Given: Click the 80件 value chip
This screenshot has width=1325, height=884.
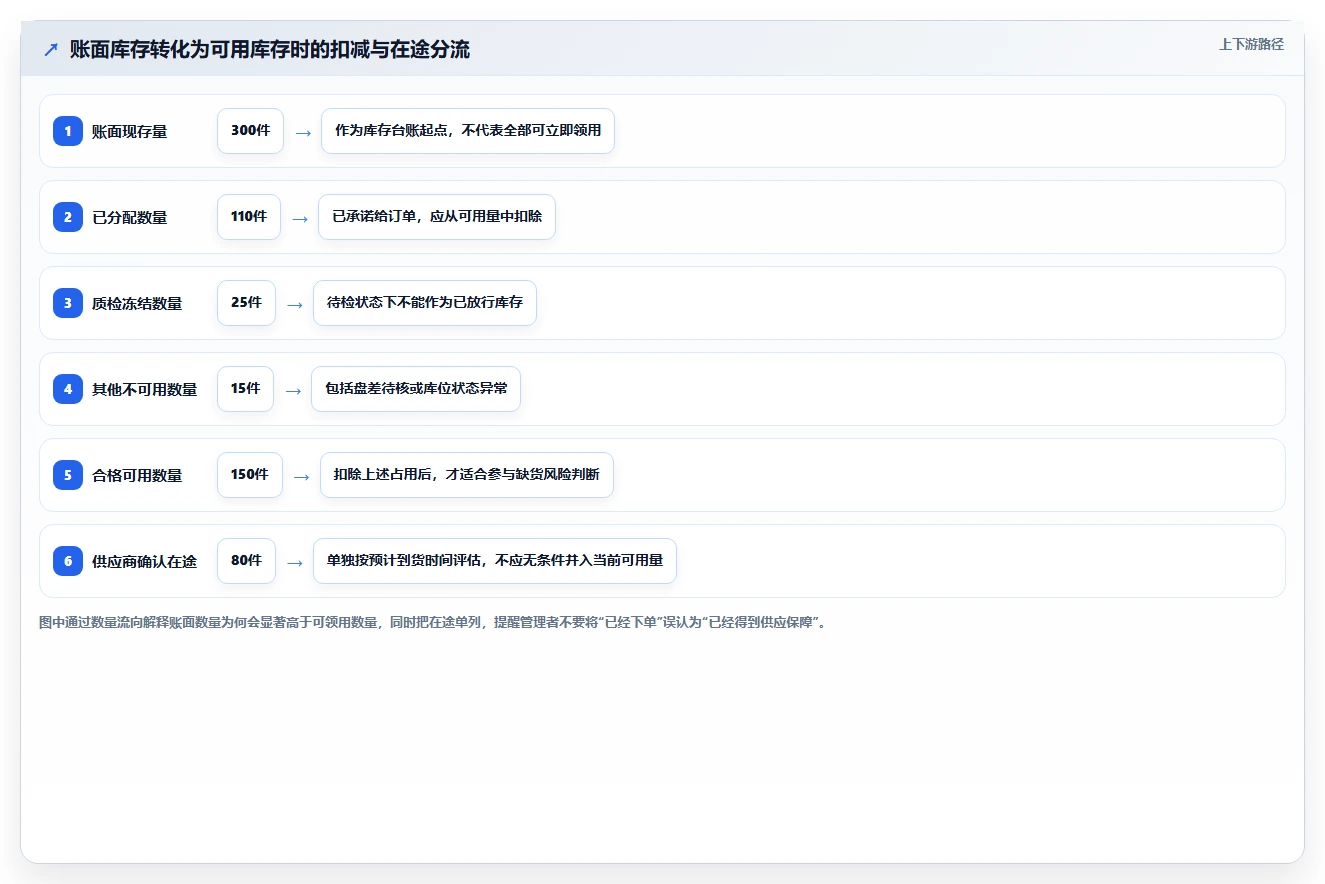Looking at the screenshot, I should click(x=246, y=561).
